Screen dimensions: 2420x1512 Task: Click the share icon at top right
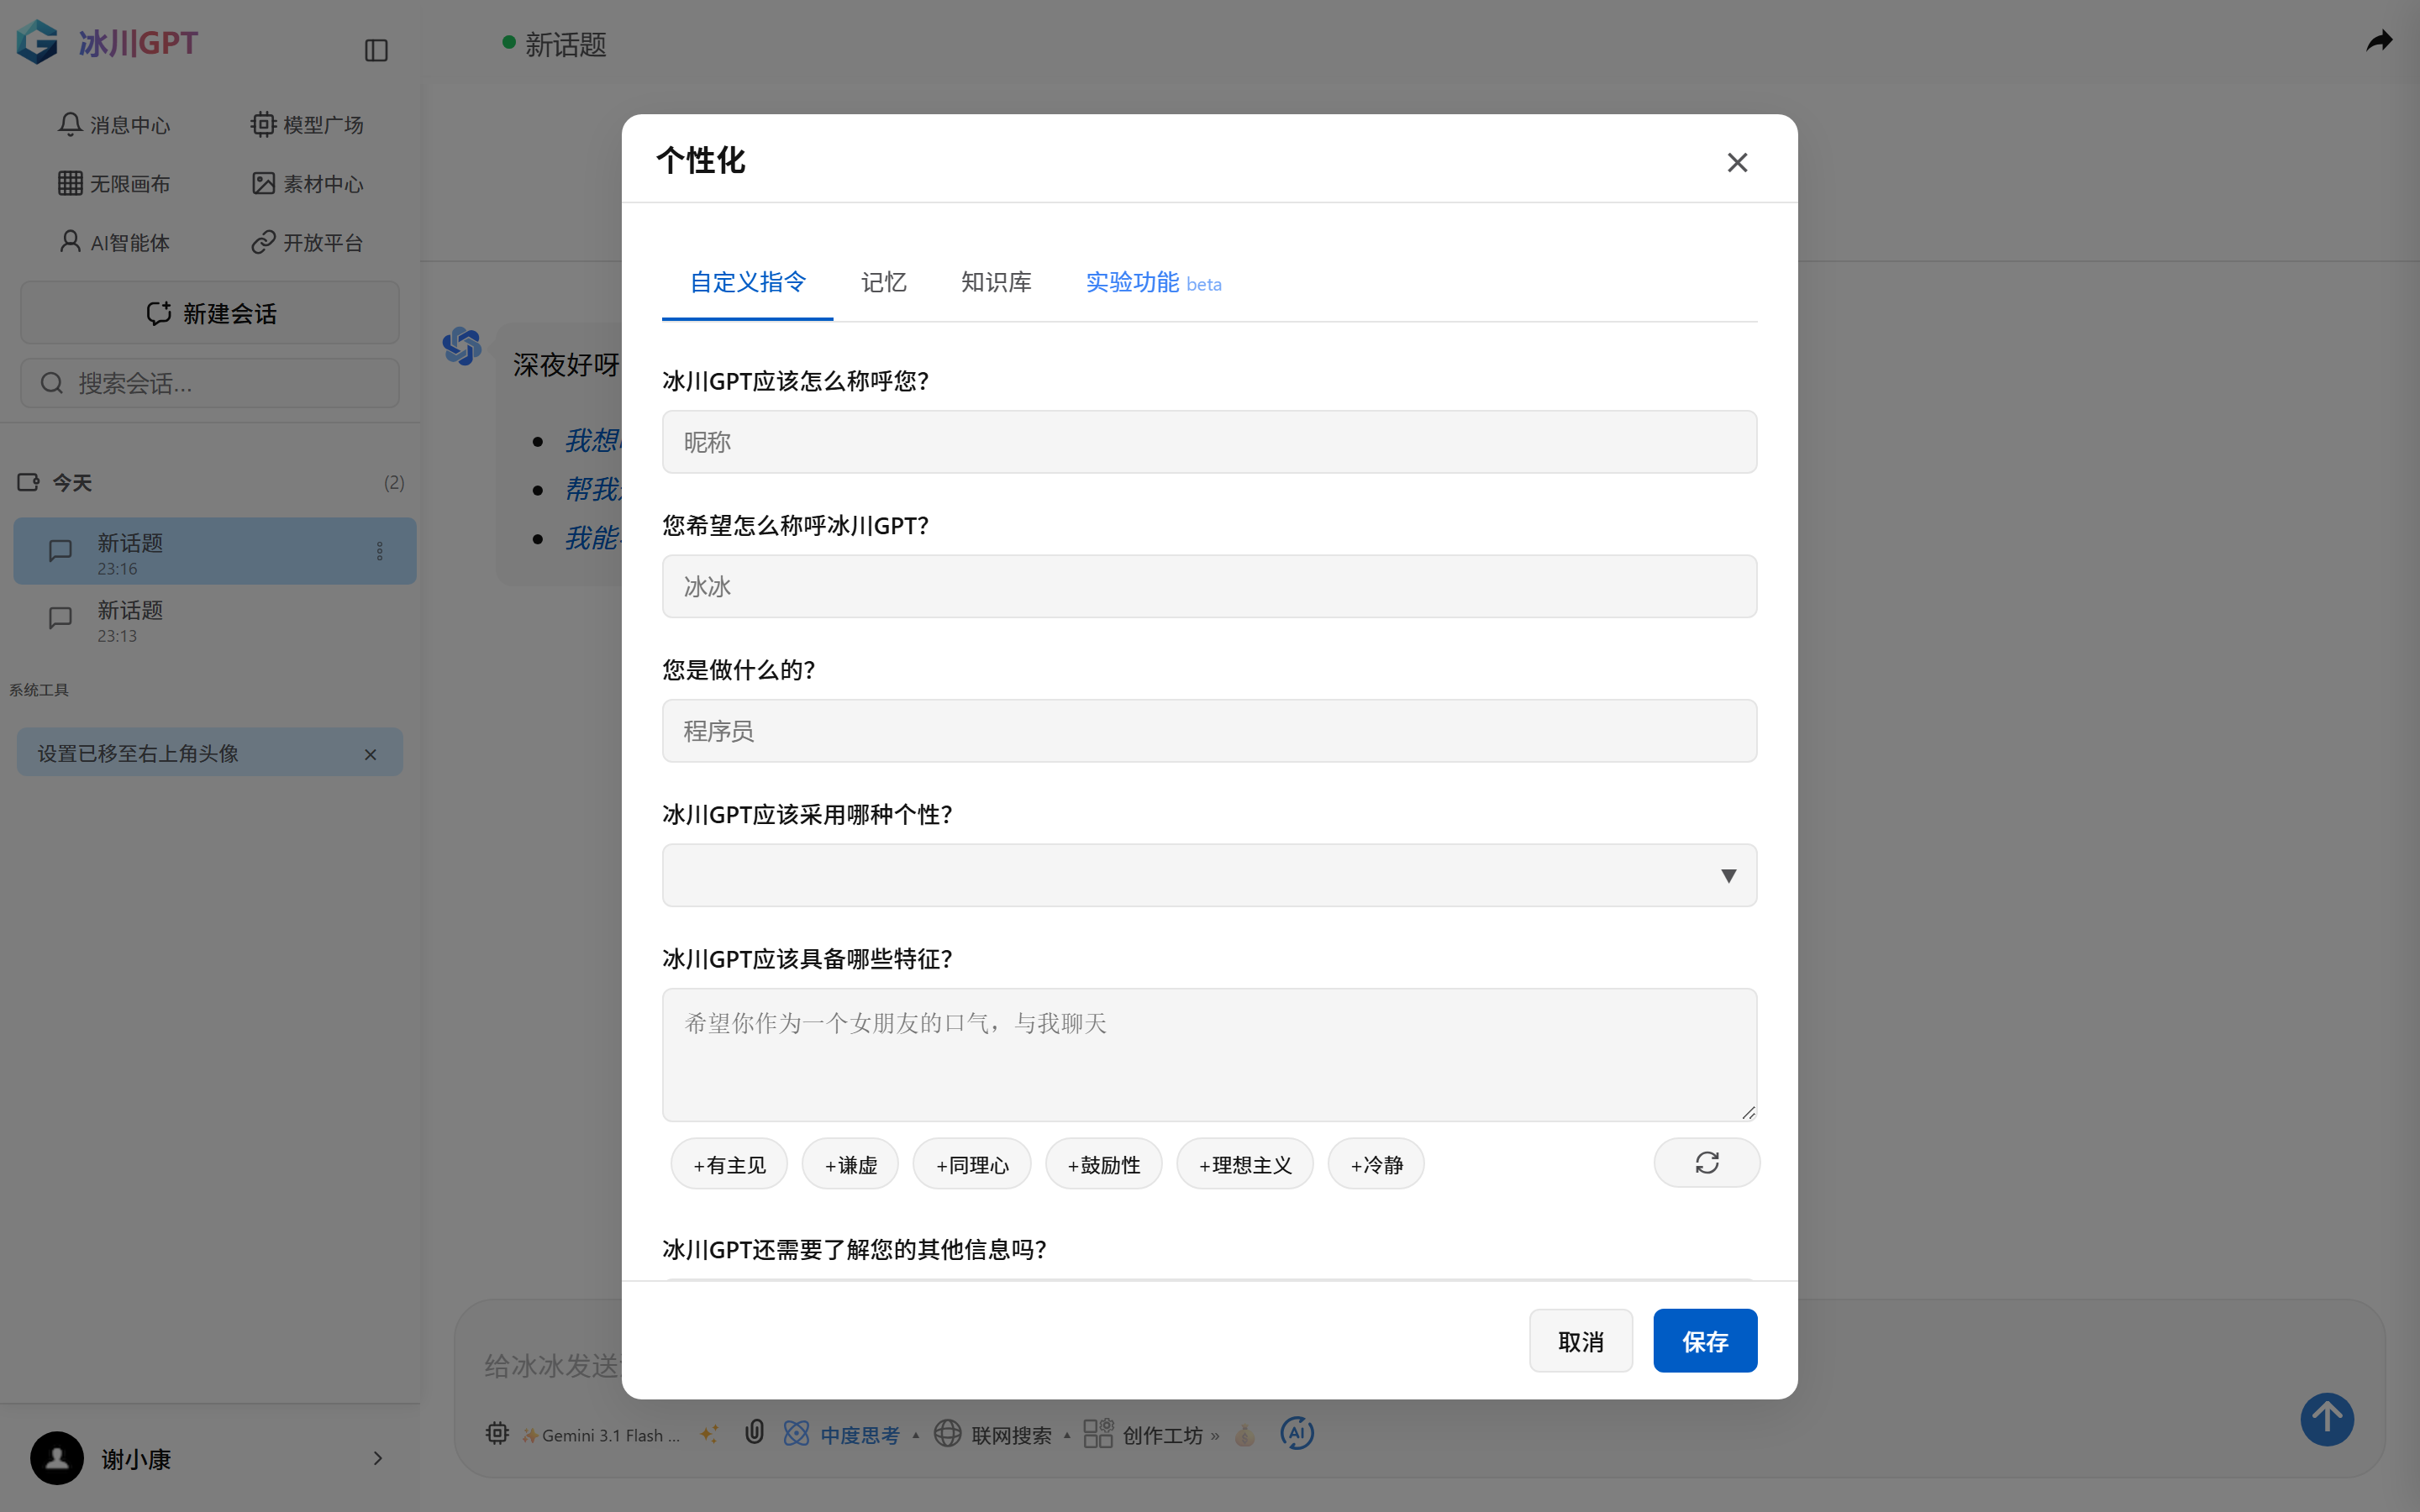point(2379,41)
